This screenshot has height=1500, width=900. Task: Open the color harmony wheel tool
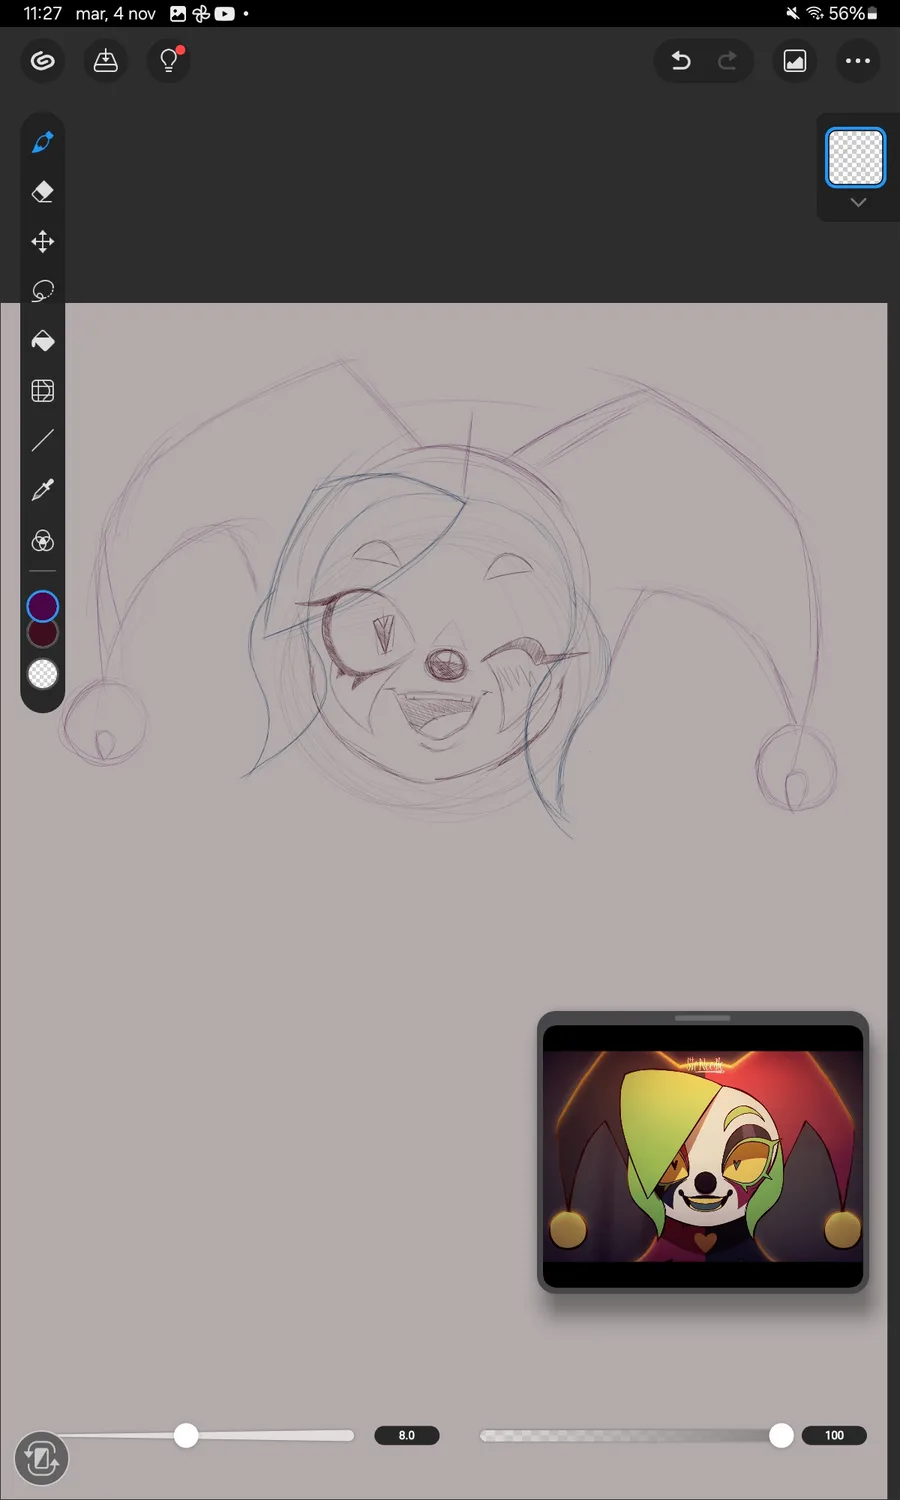(x=42, y=541)
